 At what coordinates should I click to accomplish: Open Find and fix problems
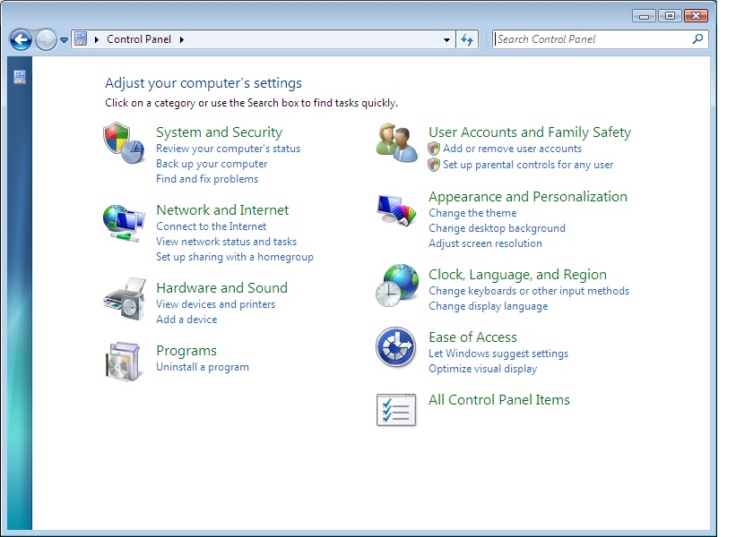(x=207, y=179)
